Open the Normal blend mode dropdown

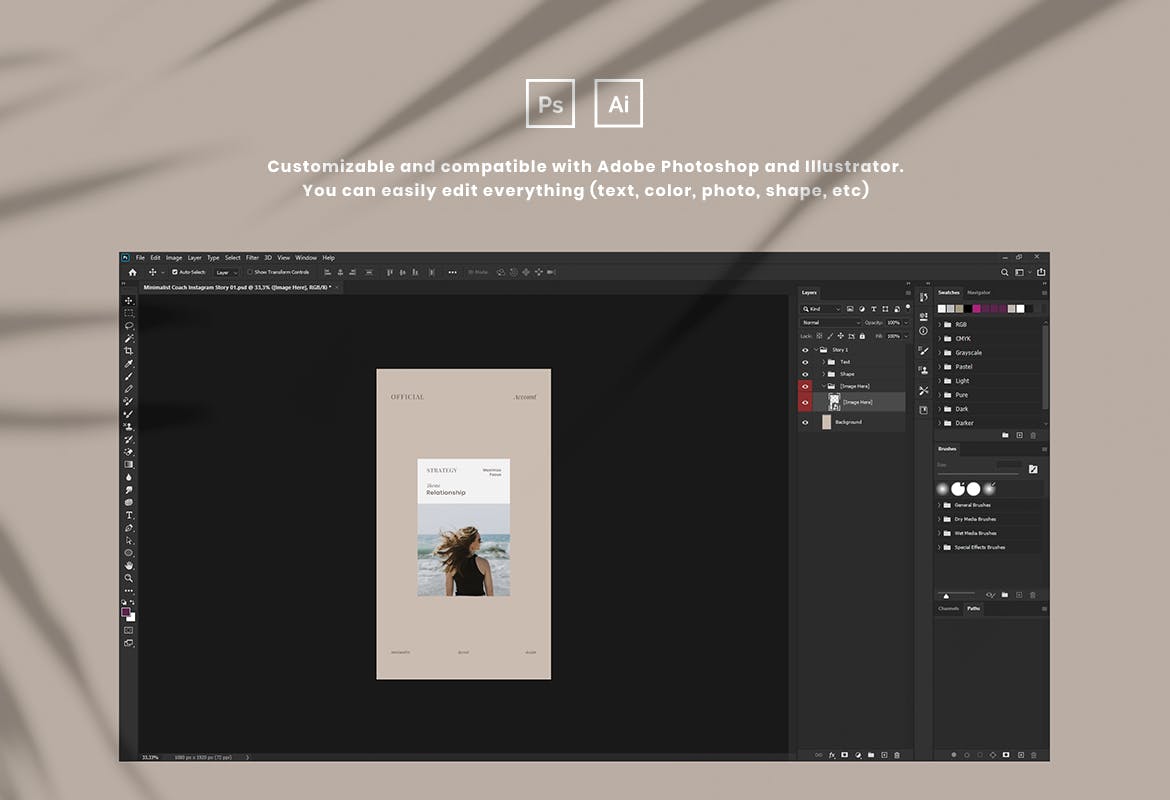point(829,323)
